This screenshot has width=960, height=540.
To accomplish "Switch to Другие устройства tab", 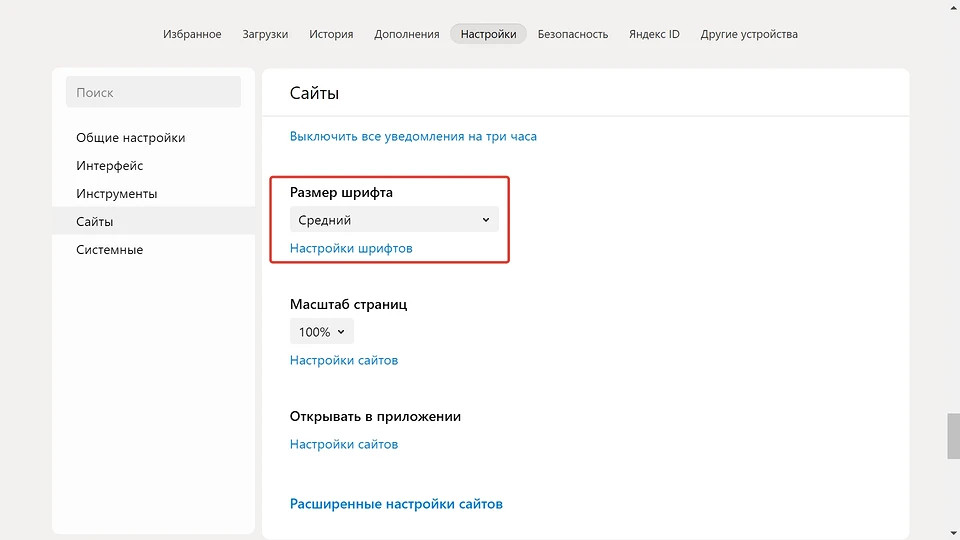I will pos(749,34).
